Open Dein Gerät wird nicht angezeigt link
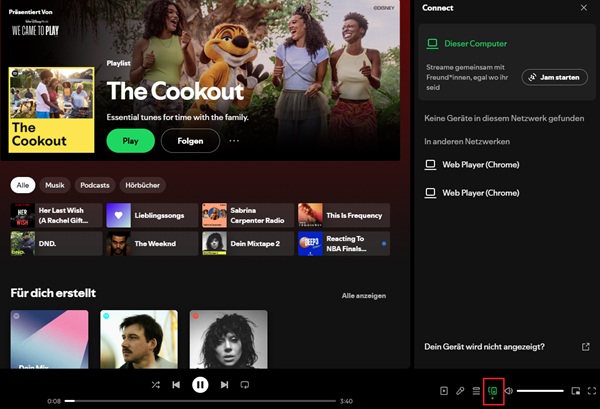The height and width of the screenshot is (409, 600). (x=484, y=347)
